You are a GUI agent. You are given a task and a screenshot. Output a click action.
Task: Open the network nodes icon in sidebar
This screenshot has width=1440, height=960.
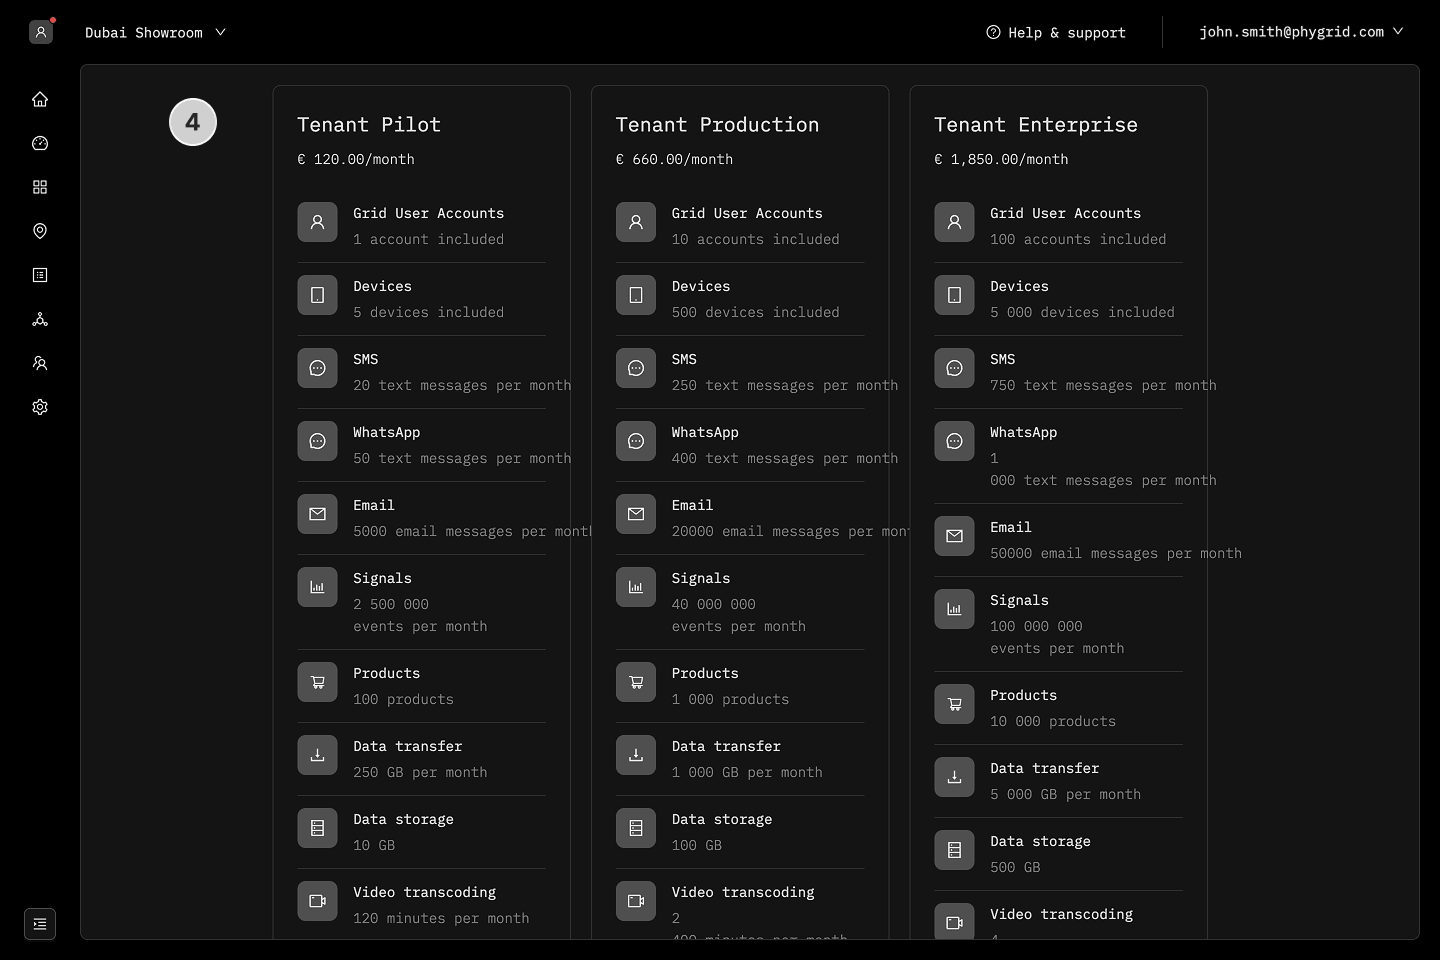pos(40,319)
